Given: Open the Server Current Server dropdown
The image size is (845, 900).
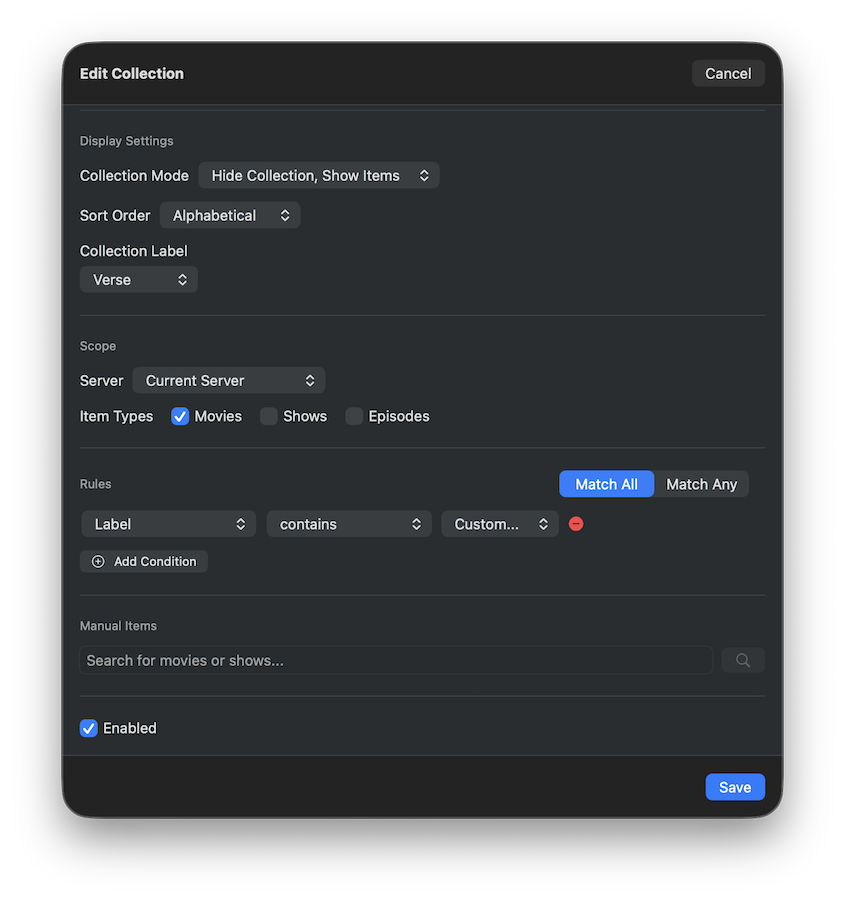Looking at the screenshot, I should (229, 381).
